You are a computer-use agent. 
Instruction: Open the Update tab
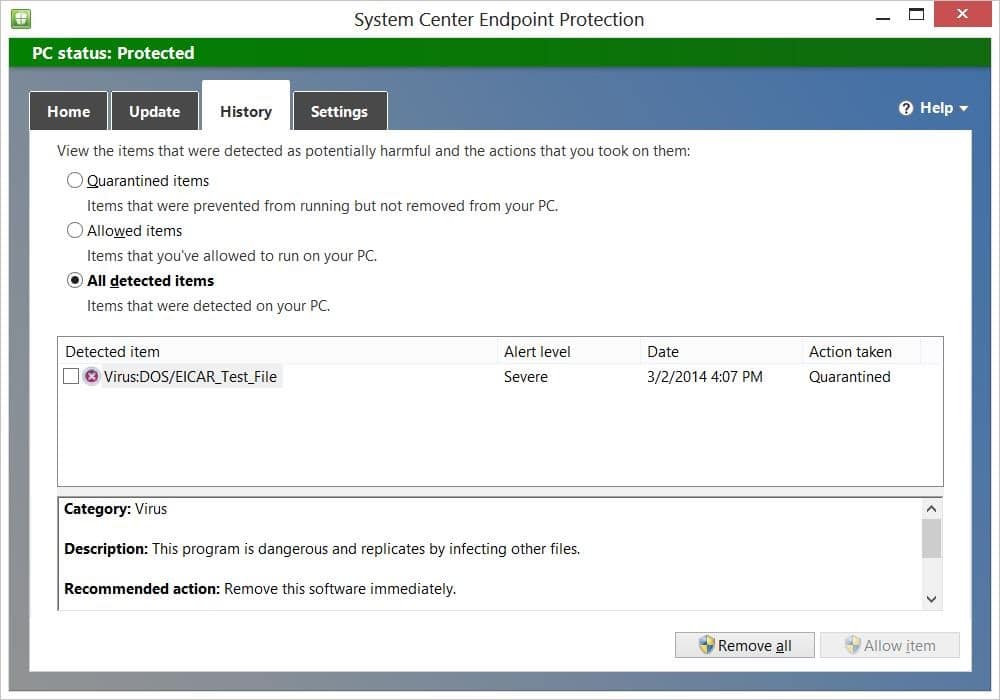click(x=154, y=111)
